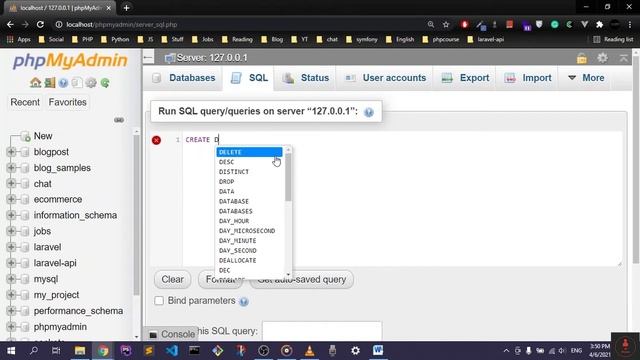640x360 pixels.
Task: Show Recent tables list
Action: pyautogui.click(x=25, y=102)
